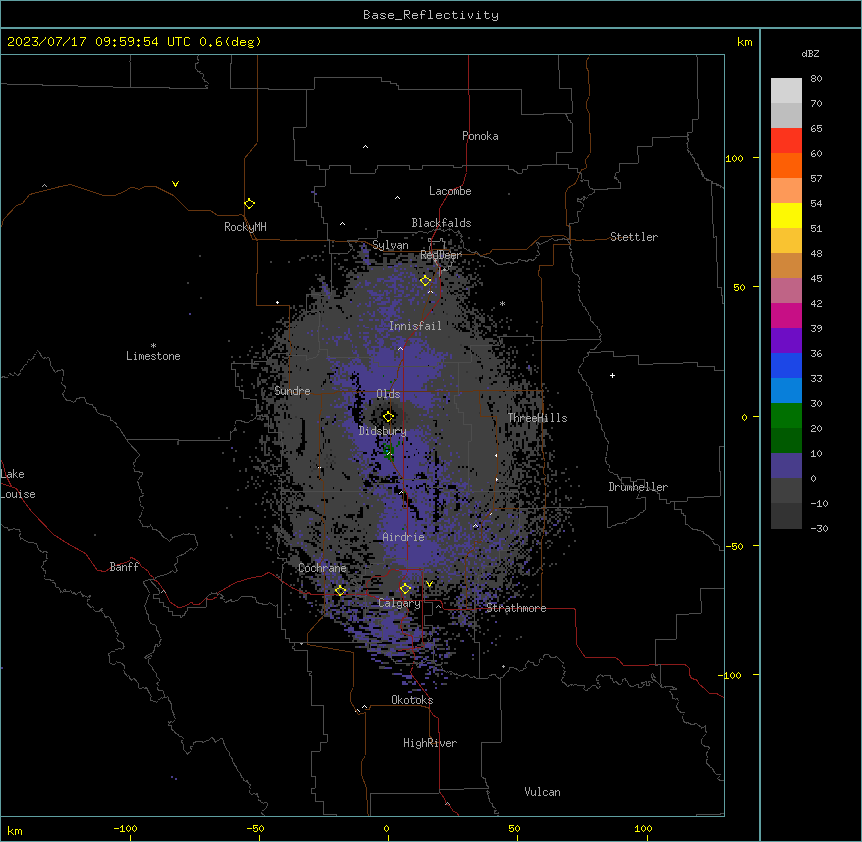Click the yellow station marker near RockyMH
The height and width of the screenshot is (842, 862).
(x=250, y=204)
